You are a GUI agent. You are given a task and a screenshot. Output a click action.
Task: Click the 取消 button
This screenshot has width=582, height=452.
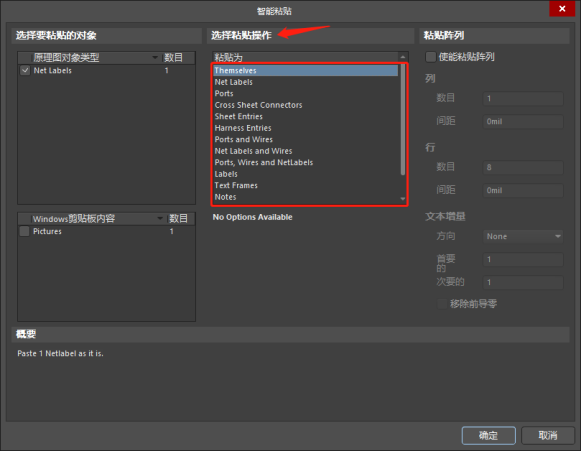548,435
